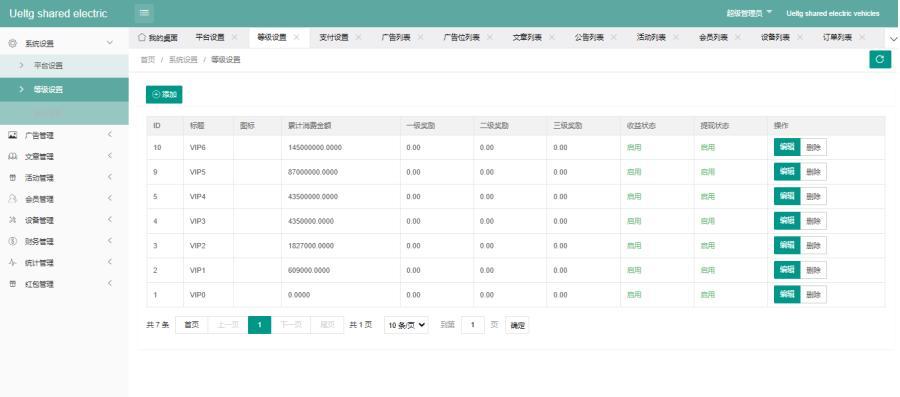Edit the VIP6 row via 编辑
Viewport: 900px width, 397px height.
[x=787, y=147]
